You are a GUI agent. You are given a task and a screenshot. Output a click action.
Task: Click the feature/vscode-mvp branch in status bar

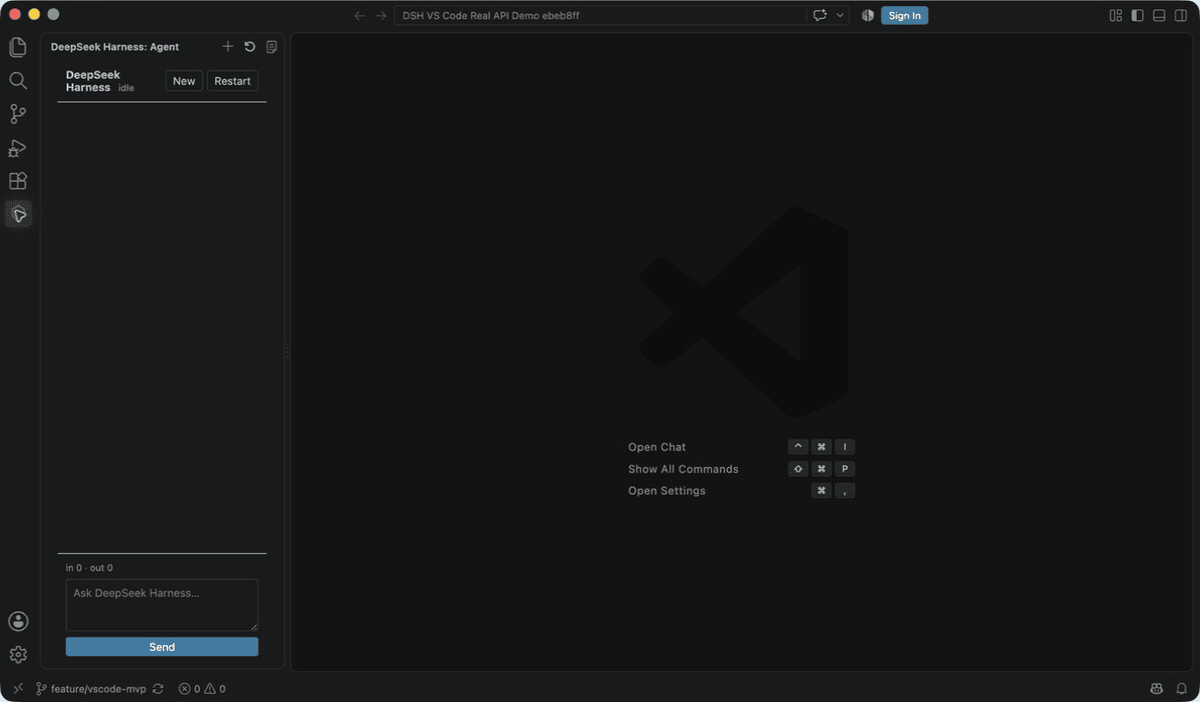(91, 689)
